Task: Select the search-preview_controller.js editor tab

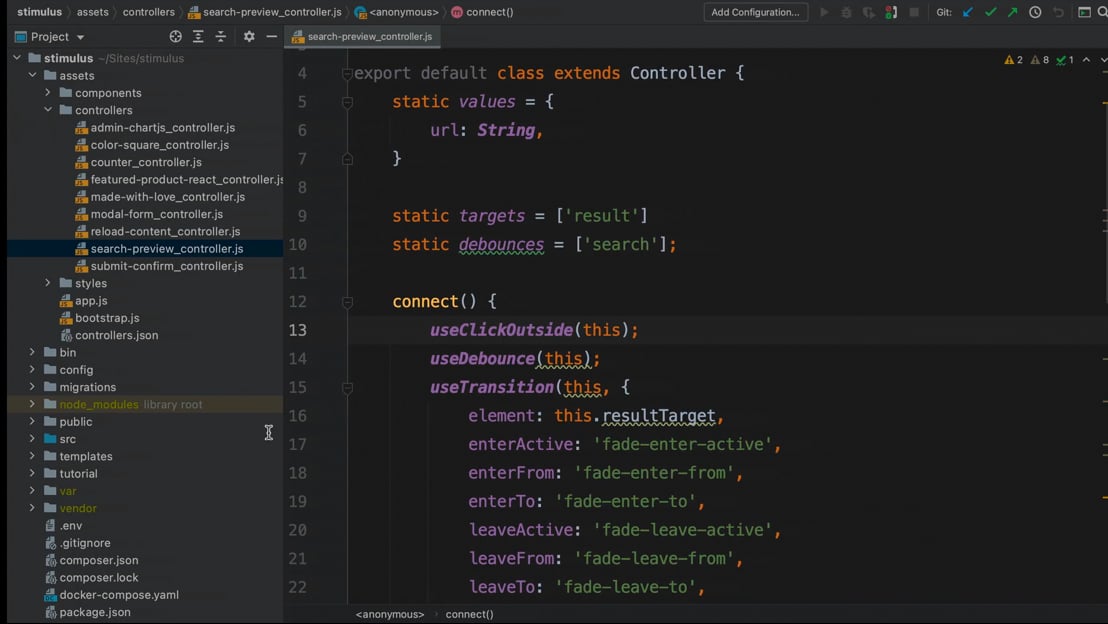Action: point(363,37)
